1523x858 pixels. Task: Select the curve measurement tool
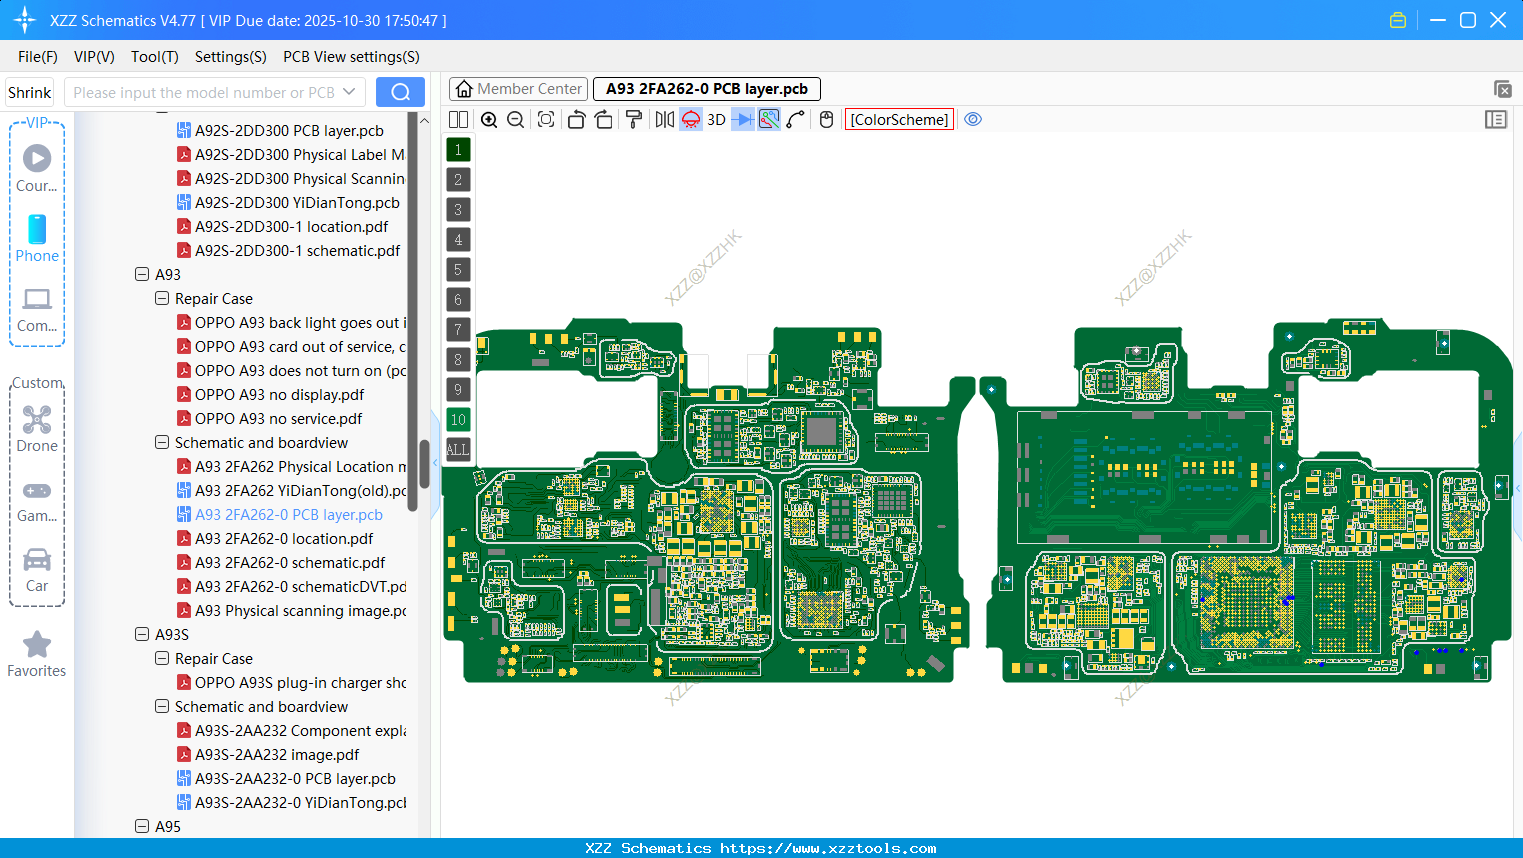point(793,119)
